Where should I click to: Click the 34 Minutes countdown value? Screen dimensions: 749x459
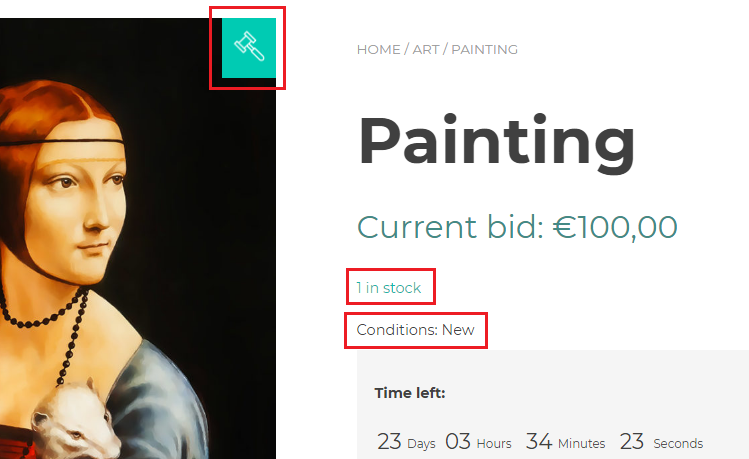(x=539, y=442)
